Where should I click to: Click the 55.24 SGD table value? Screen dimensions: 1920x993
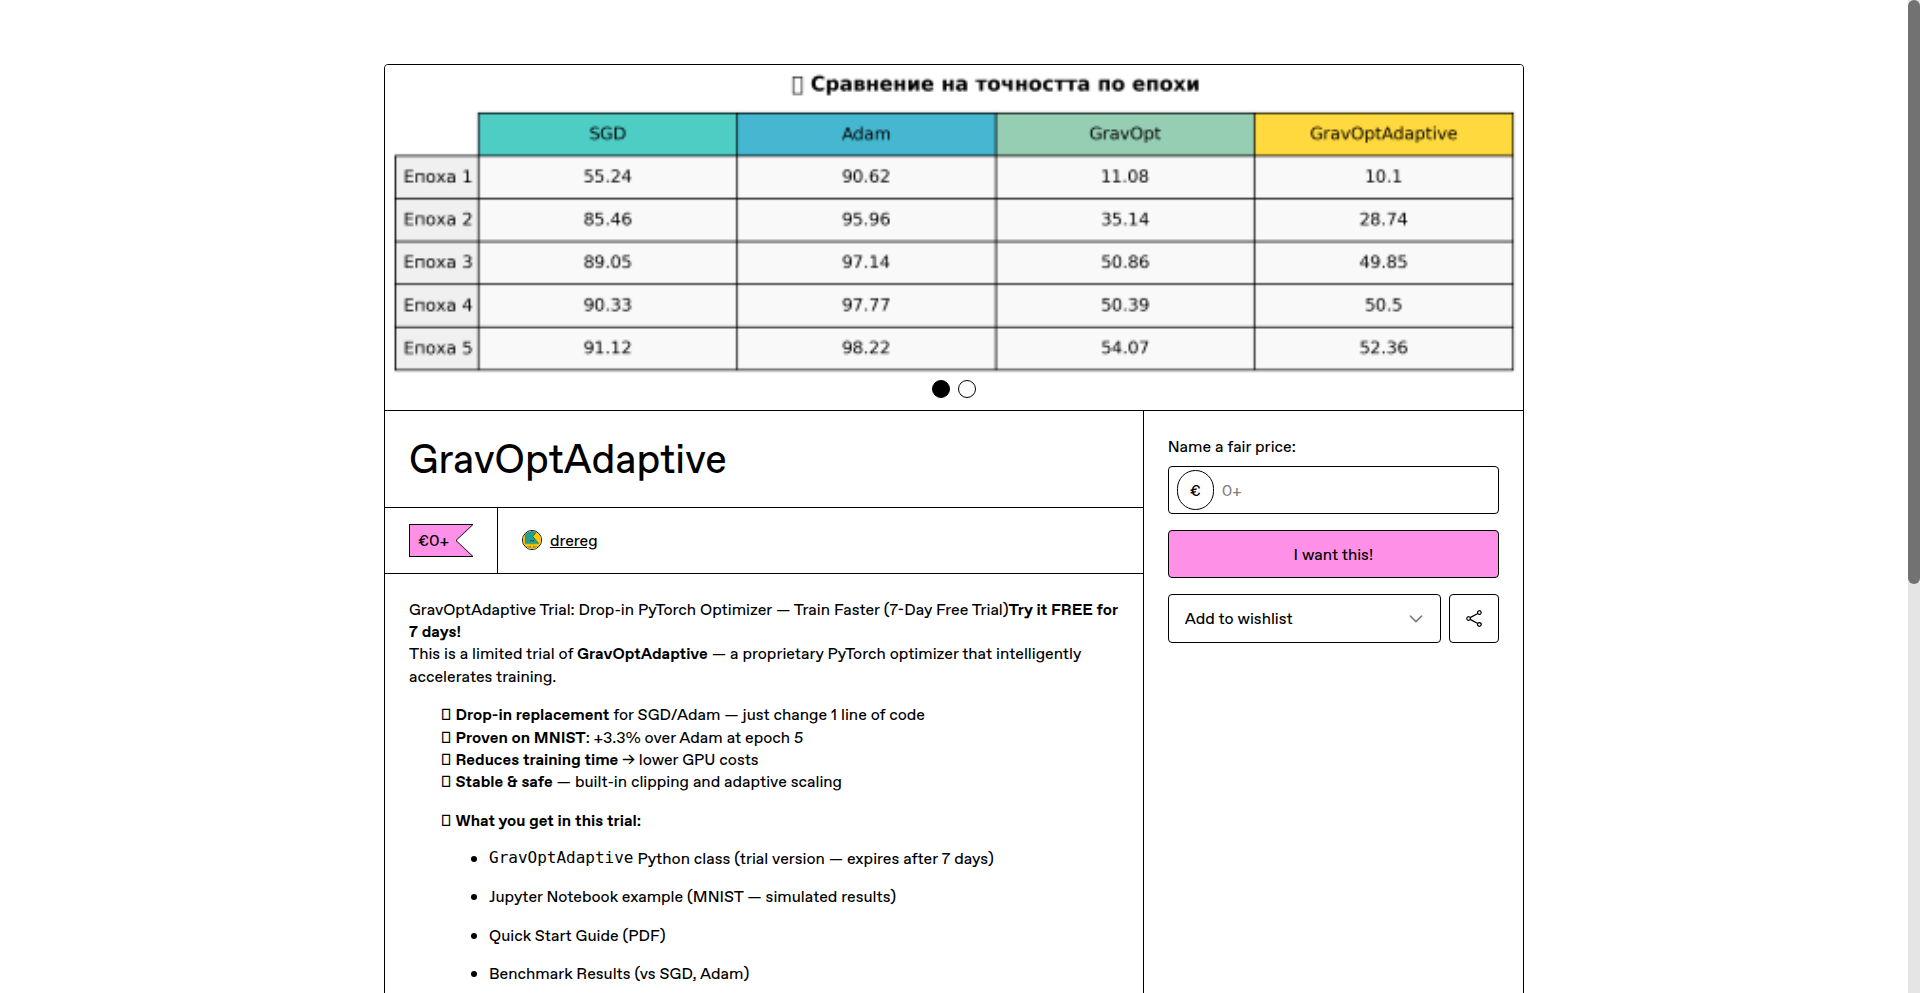pos(607,176)
